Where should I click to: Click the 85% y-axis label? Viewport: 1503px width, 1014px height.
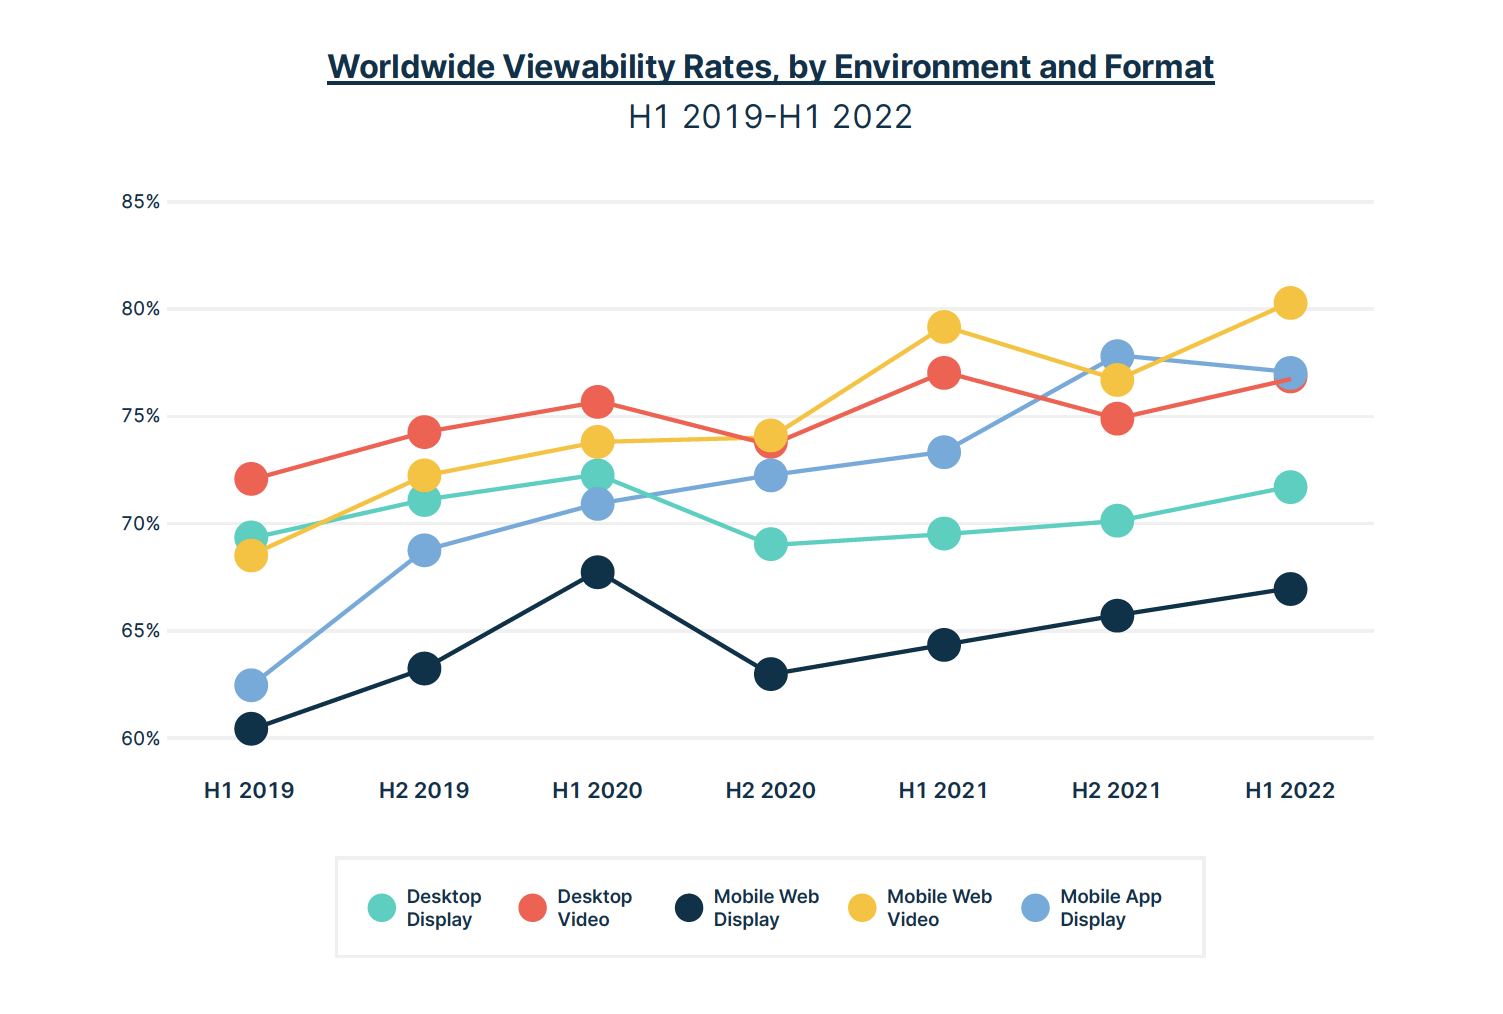(141, 202)
